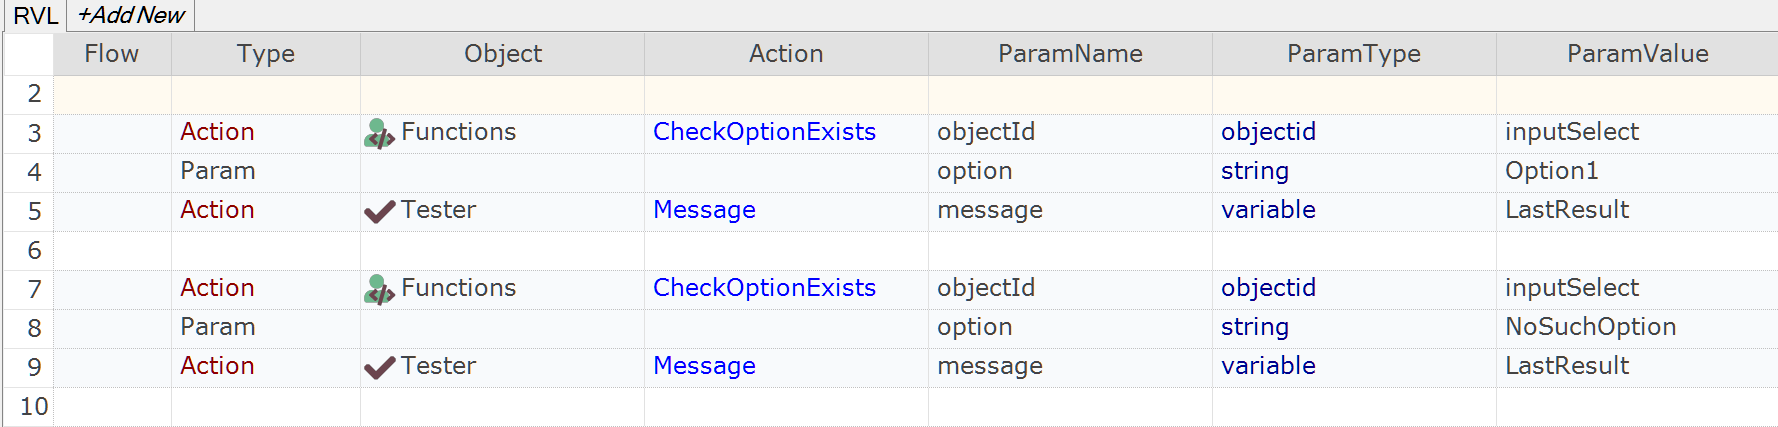Screen dimensions: 1778x427
Task: Click the Functions icon in row 3
Action: (379, 133)
